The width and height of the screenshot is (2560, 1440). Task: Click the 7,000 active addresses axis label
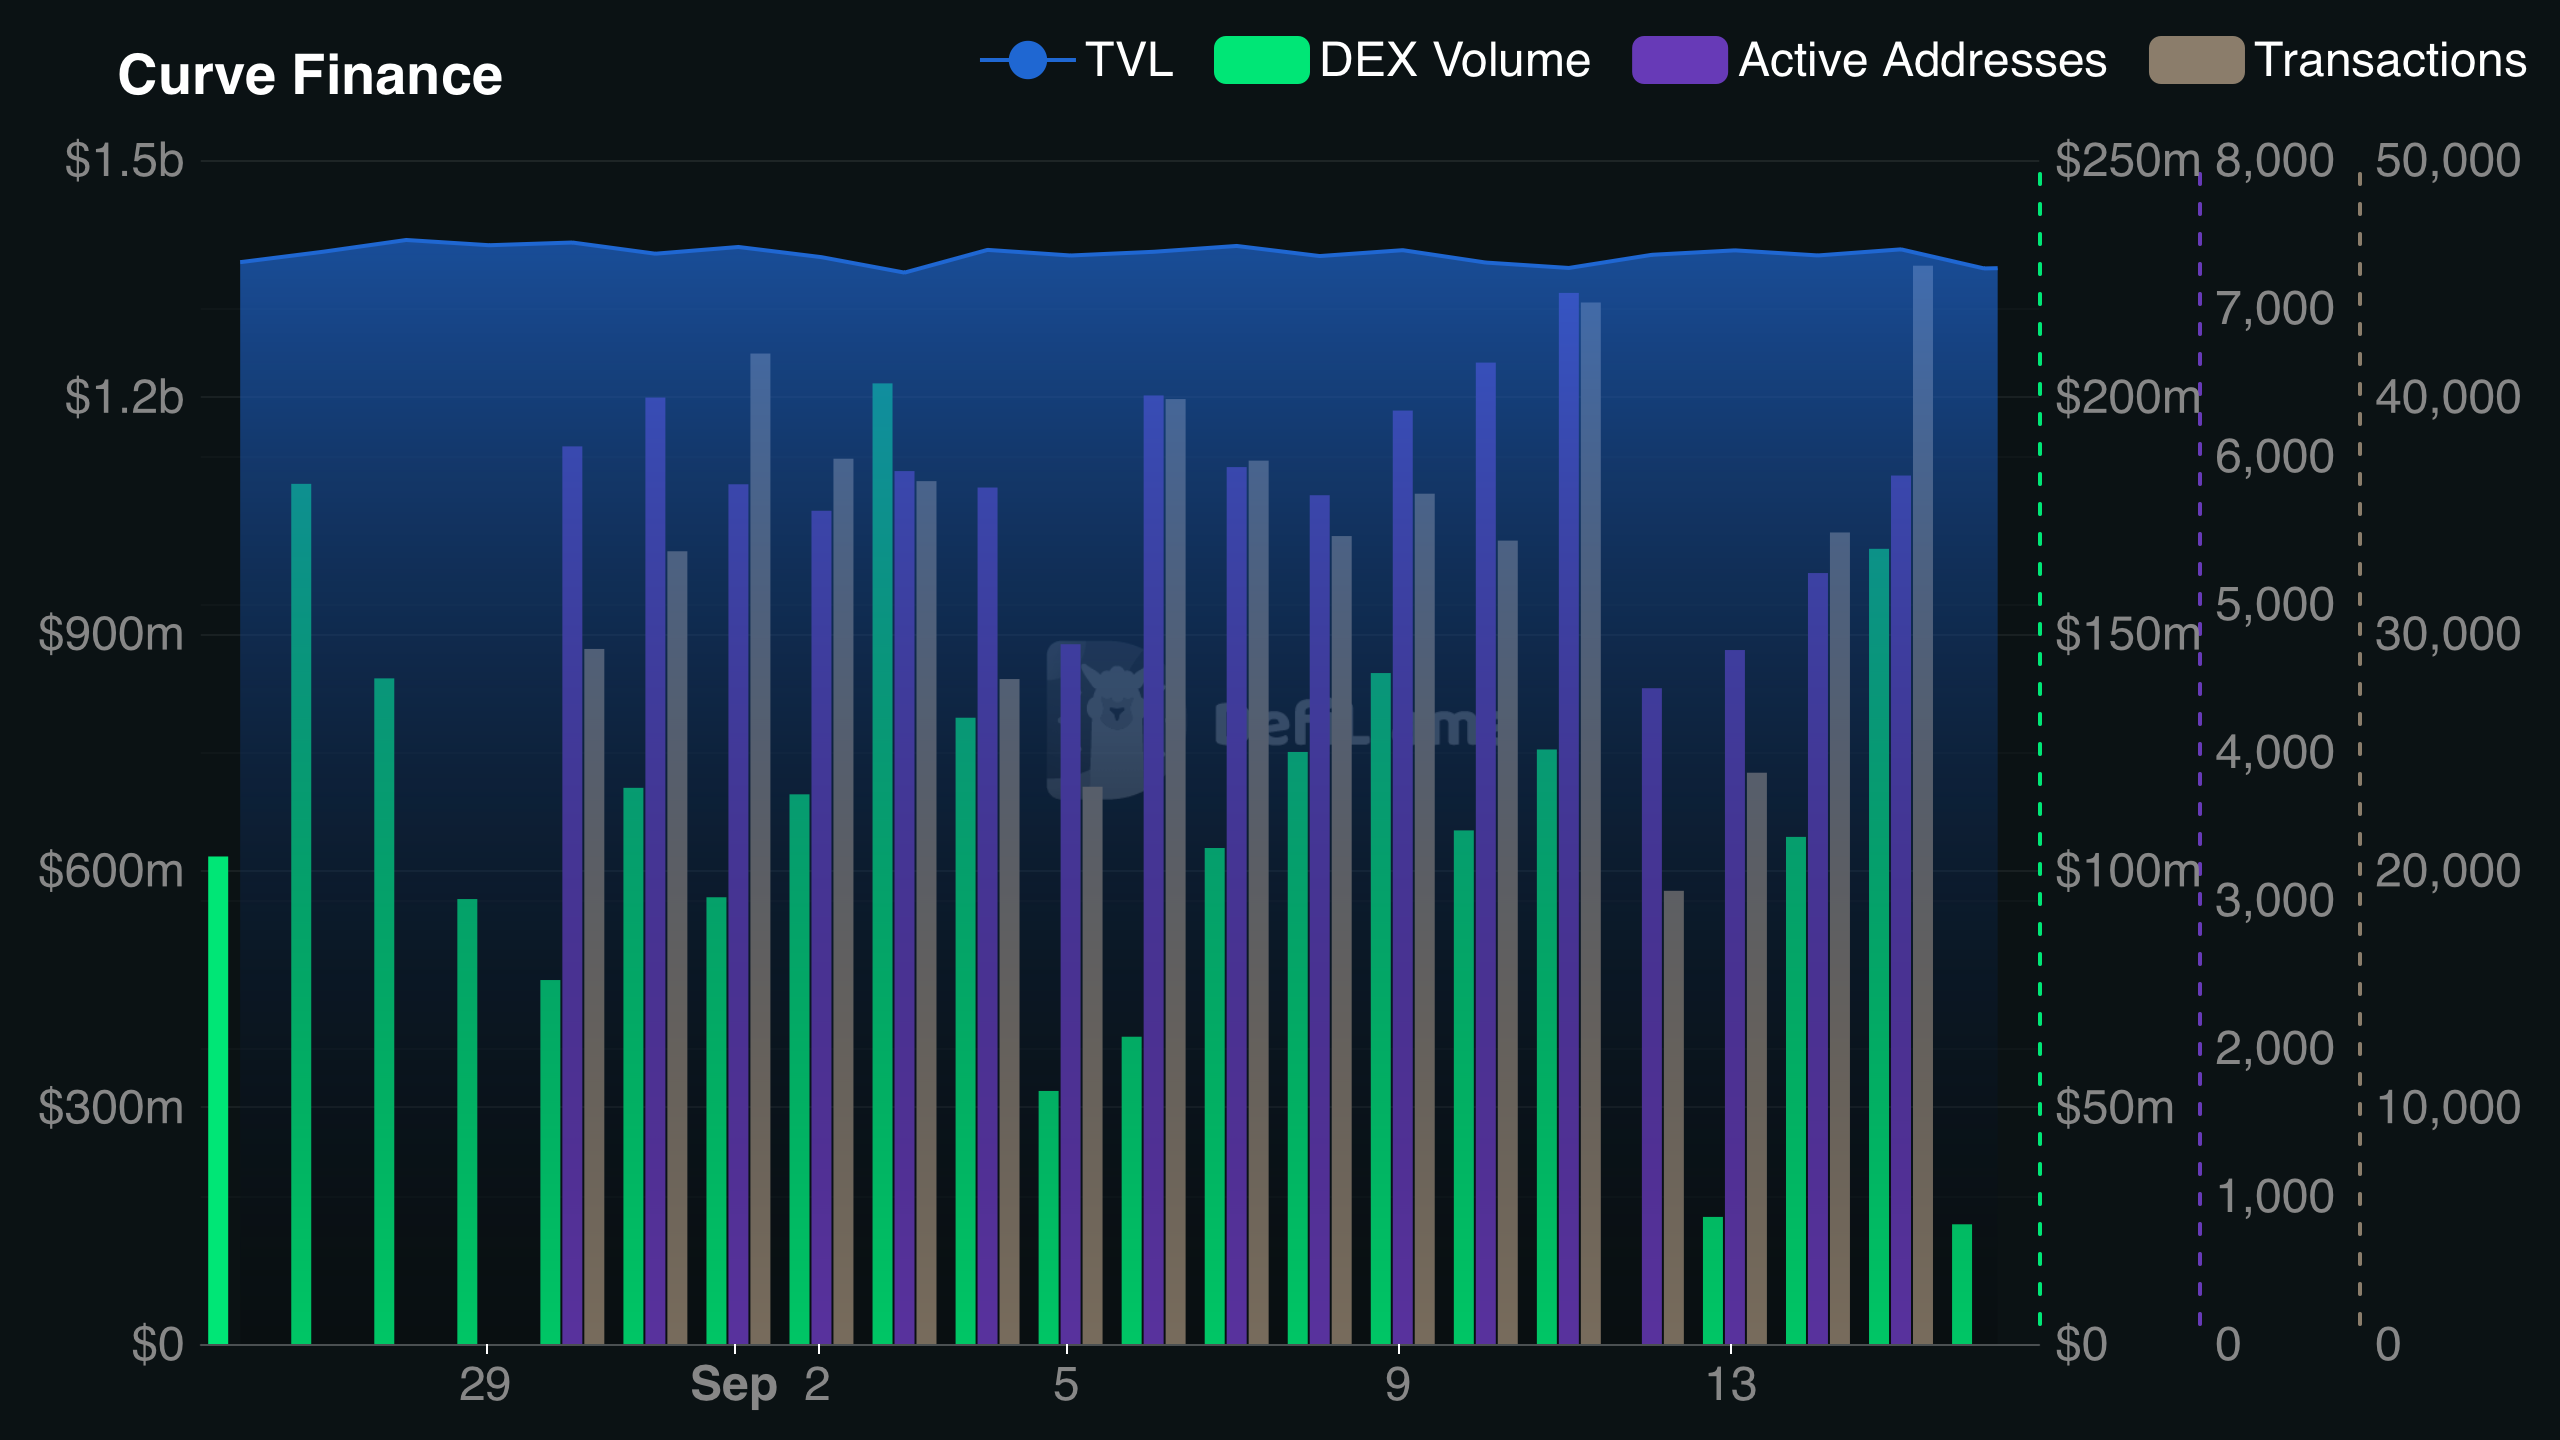tap(2275, 308)
